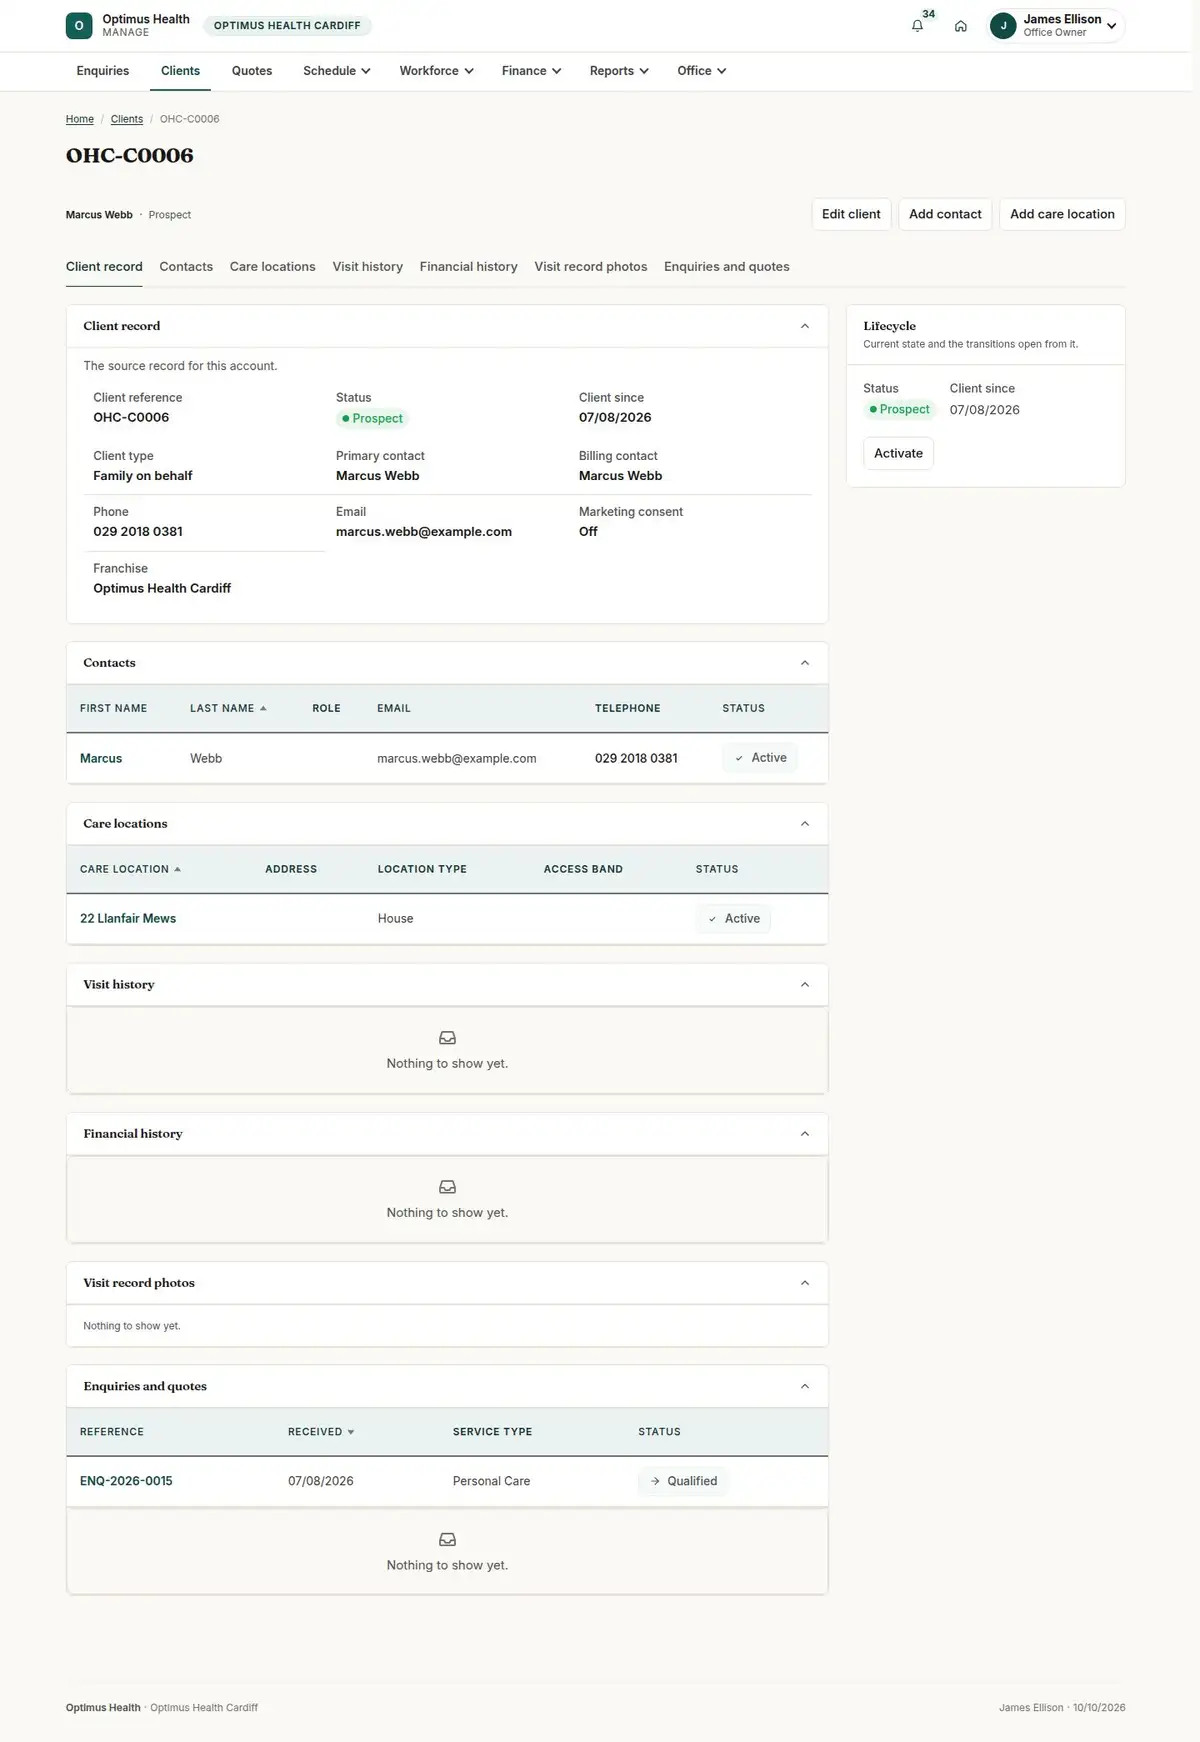This screenshot has height=1742, width=1200.
Task: Click the Edit client button
Action: (x=851, y=214)
